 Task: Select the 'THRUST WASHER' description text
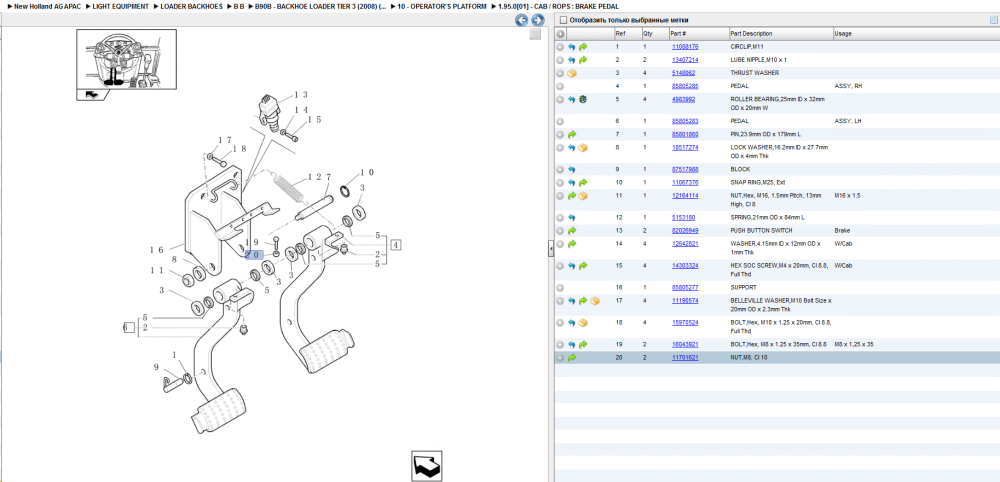754,73
